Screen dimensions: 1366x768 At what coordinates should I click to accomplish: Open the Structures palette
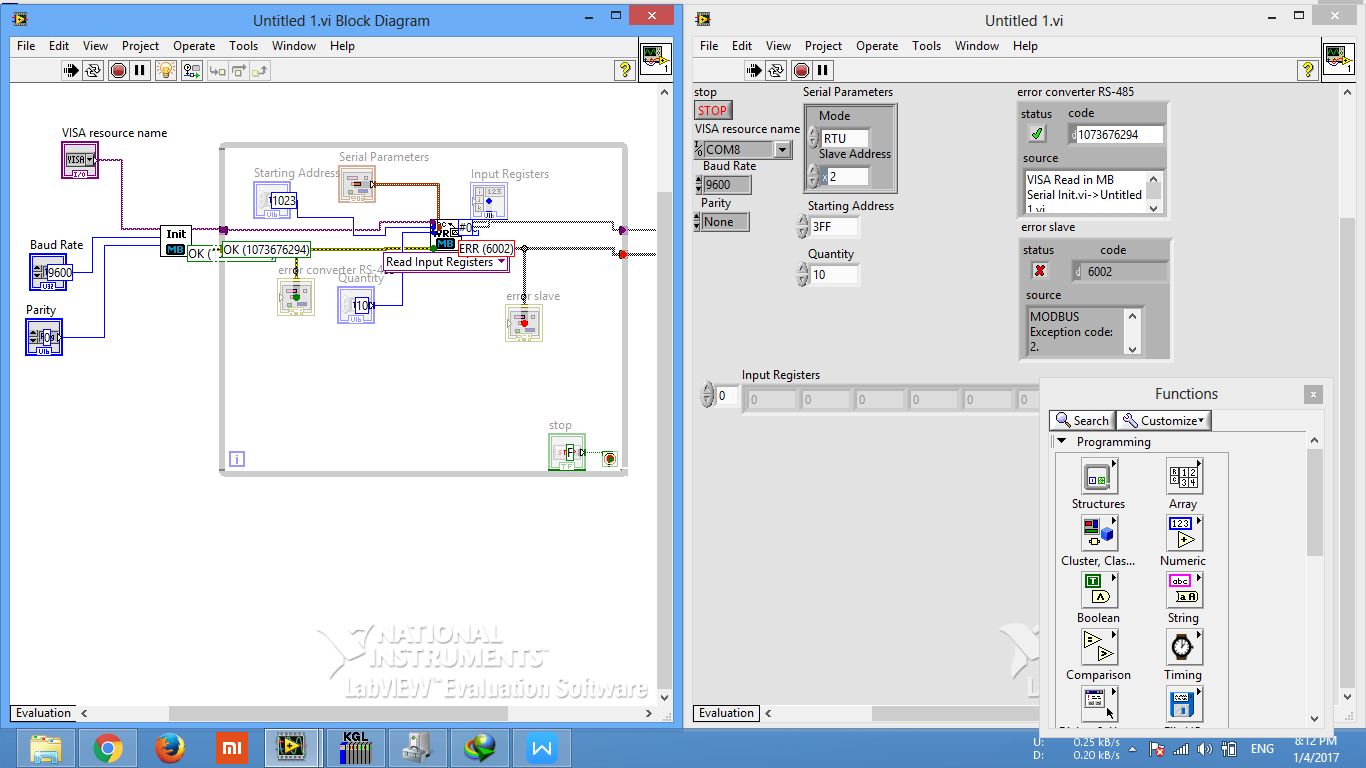point(1099,476)
